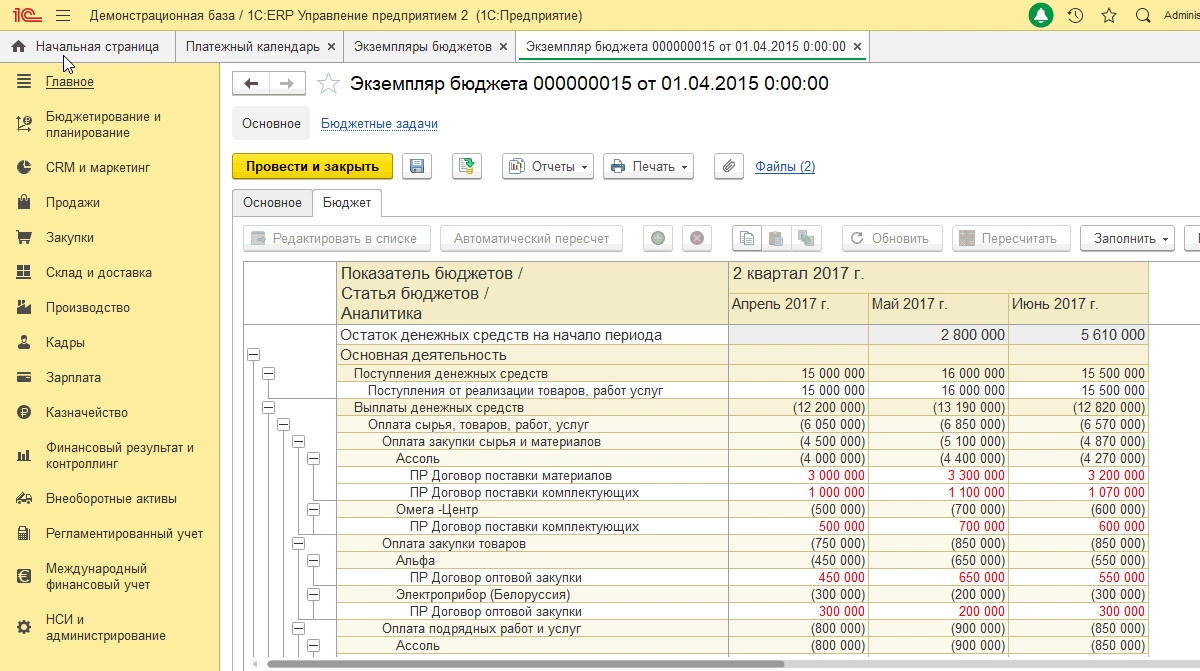This screenshot has width=1200, height=671.
Task: Open attached files via the paperclip icon
Action: pos(728,167)
